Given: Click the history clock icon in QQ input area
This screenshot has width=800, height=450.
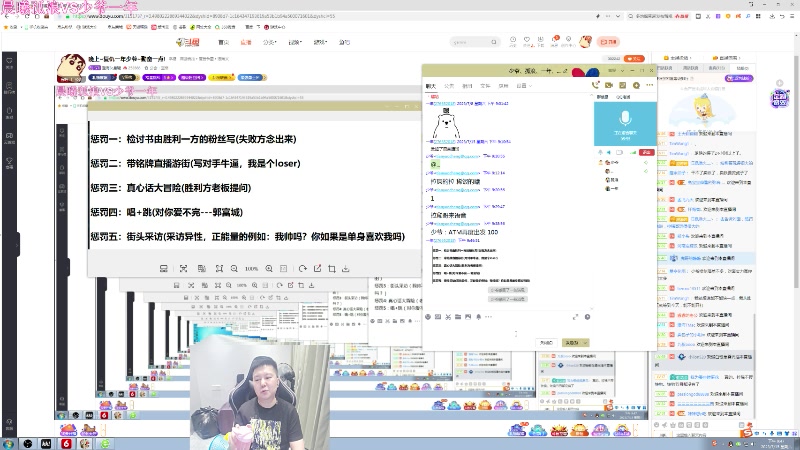Looking at the screenshot, I should coord(587,317).
